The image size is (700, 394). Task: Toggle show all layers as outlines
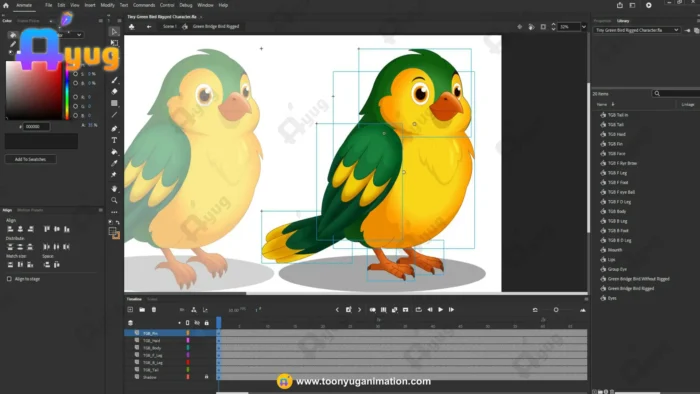(188, 323)
